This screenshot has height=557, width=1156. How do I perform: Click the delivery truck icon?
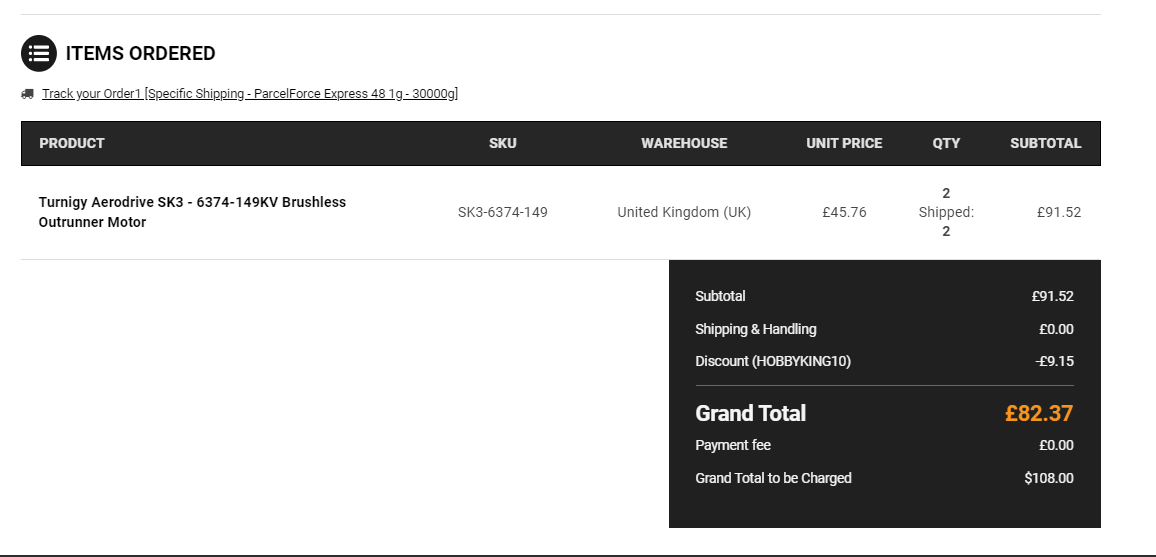click(27, 94)
